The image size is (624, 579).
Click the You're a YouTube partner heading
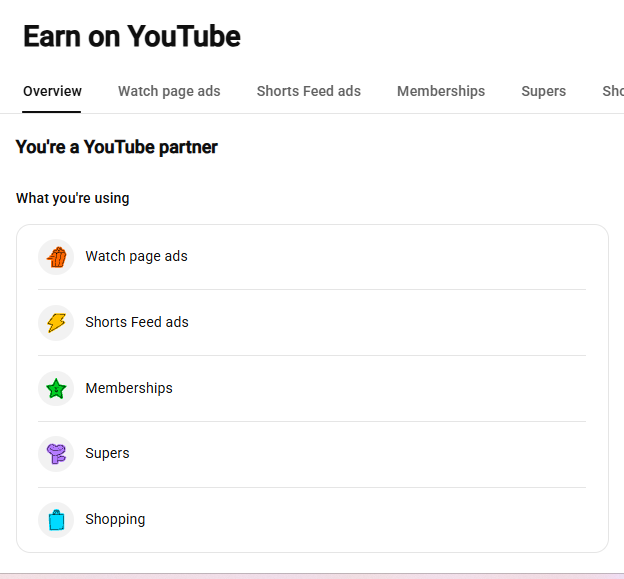tap(117, 147)
